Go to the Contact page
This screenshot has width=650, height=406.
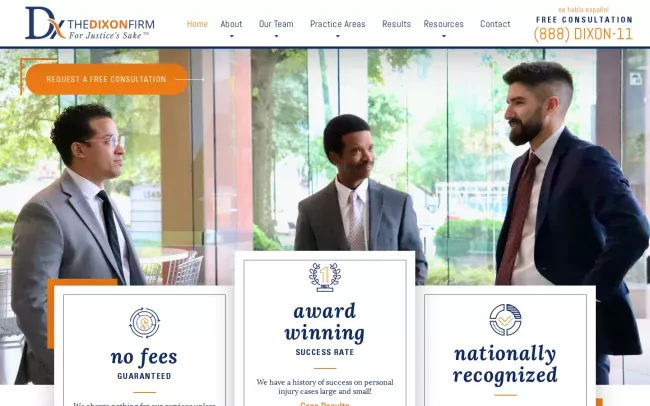click(x=495, y=24)
